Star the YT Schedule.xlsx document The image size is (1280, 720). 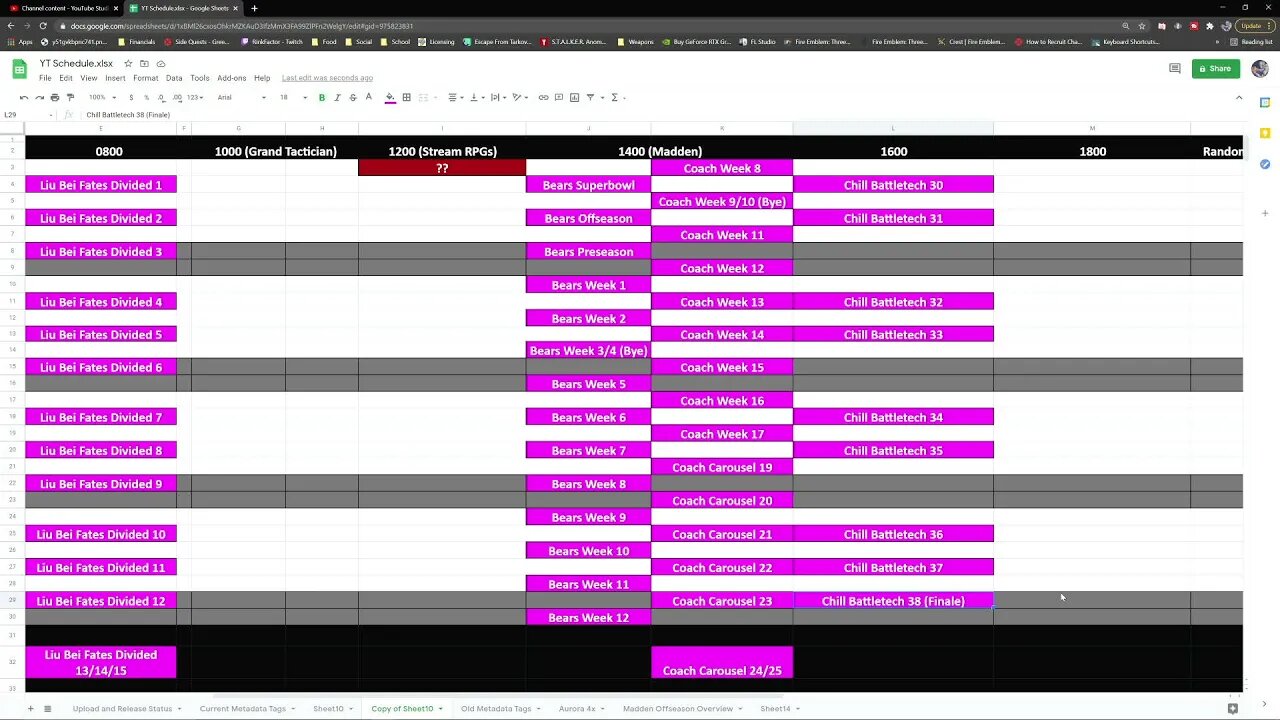pyautogui.click(x=128, y=63)
